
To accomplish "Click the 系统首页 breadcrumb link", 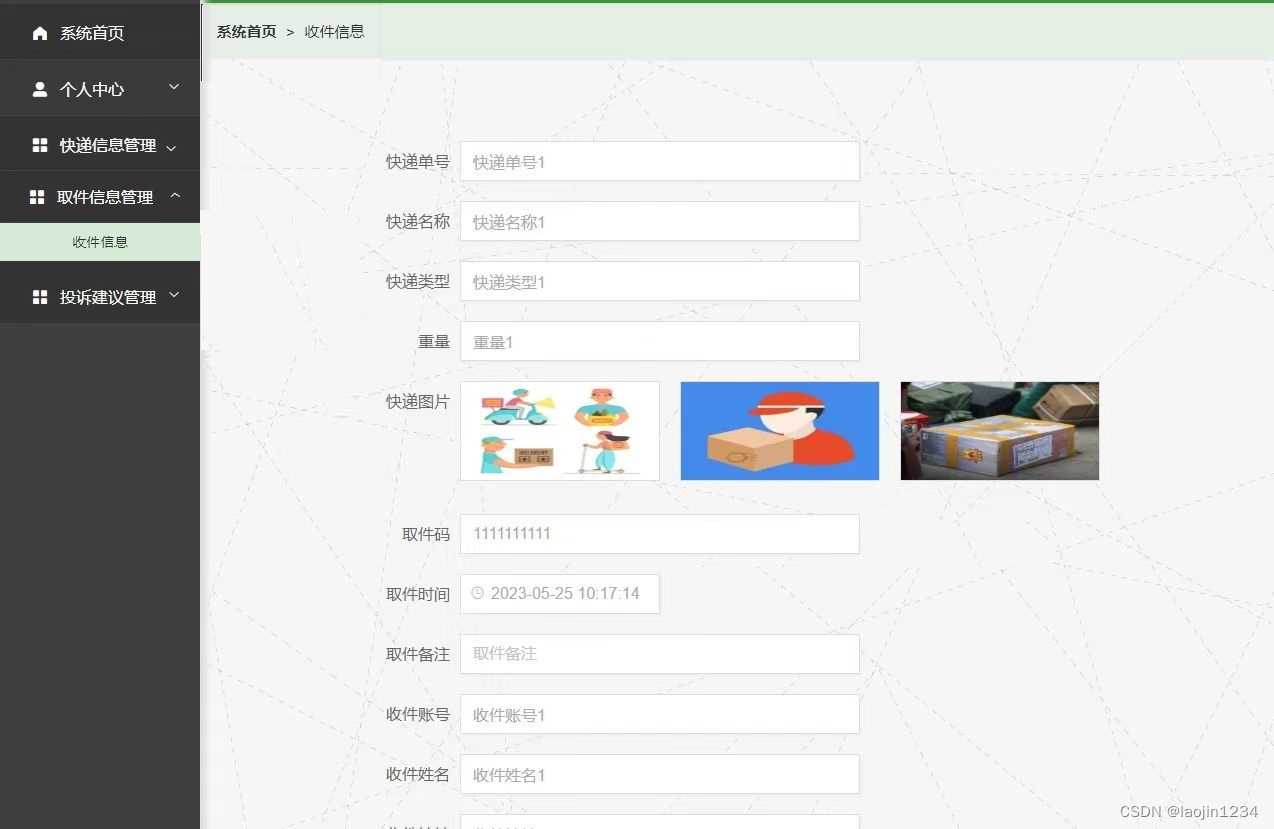I will point(246,32).
